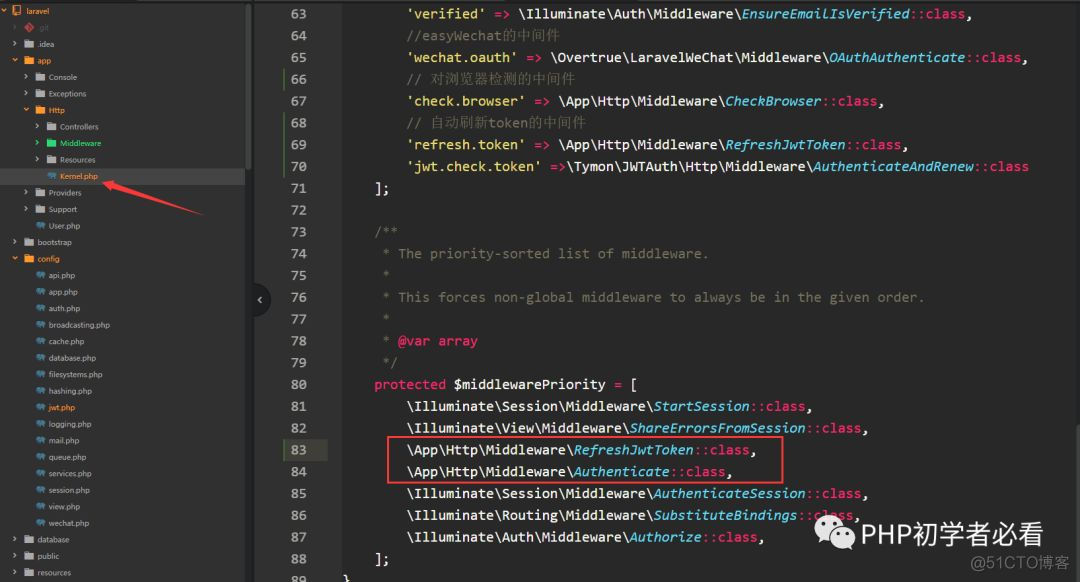The height and width of the screenshot is (582, 1080).
Task: Click the Exceptions folder icon
Action: 40,93
